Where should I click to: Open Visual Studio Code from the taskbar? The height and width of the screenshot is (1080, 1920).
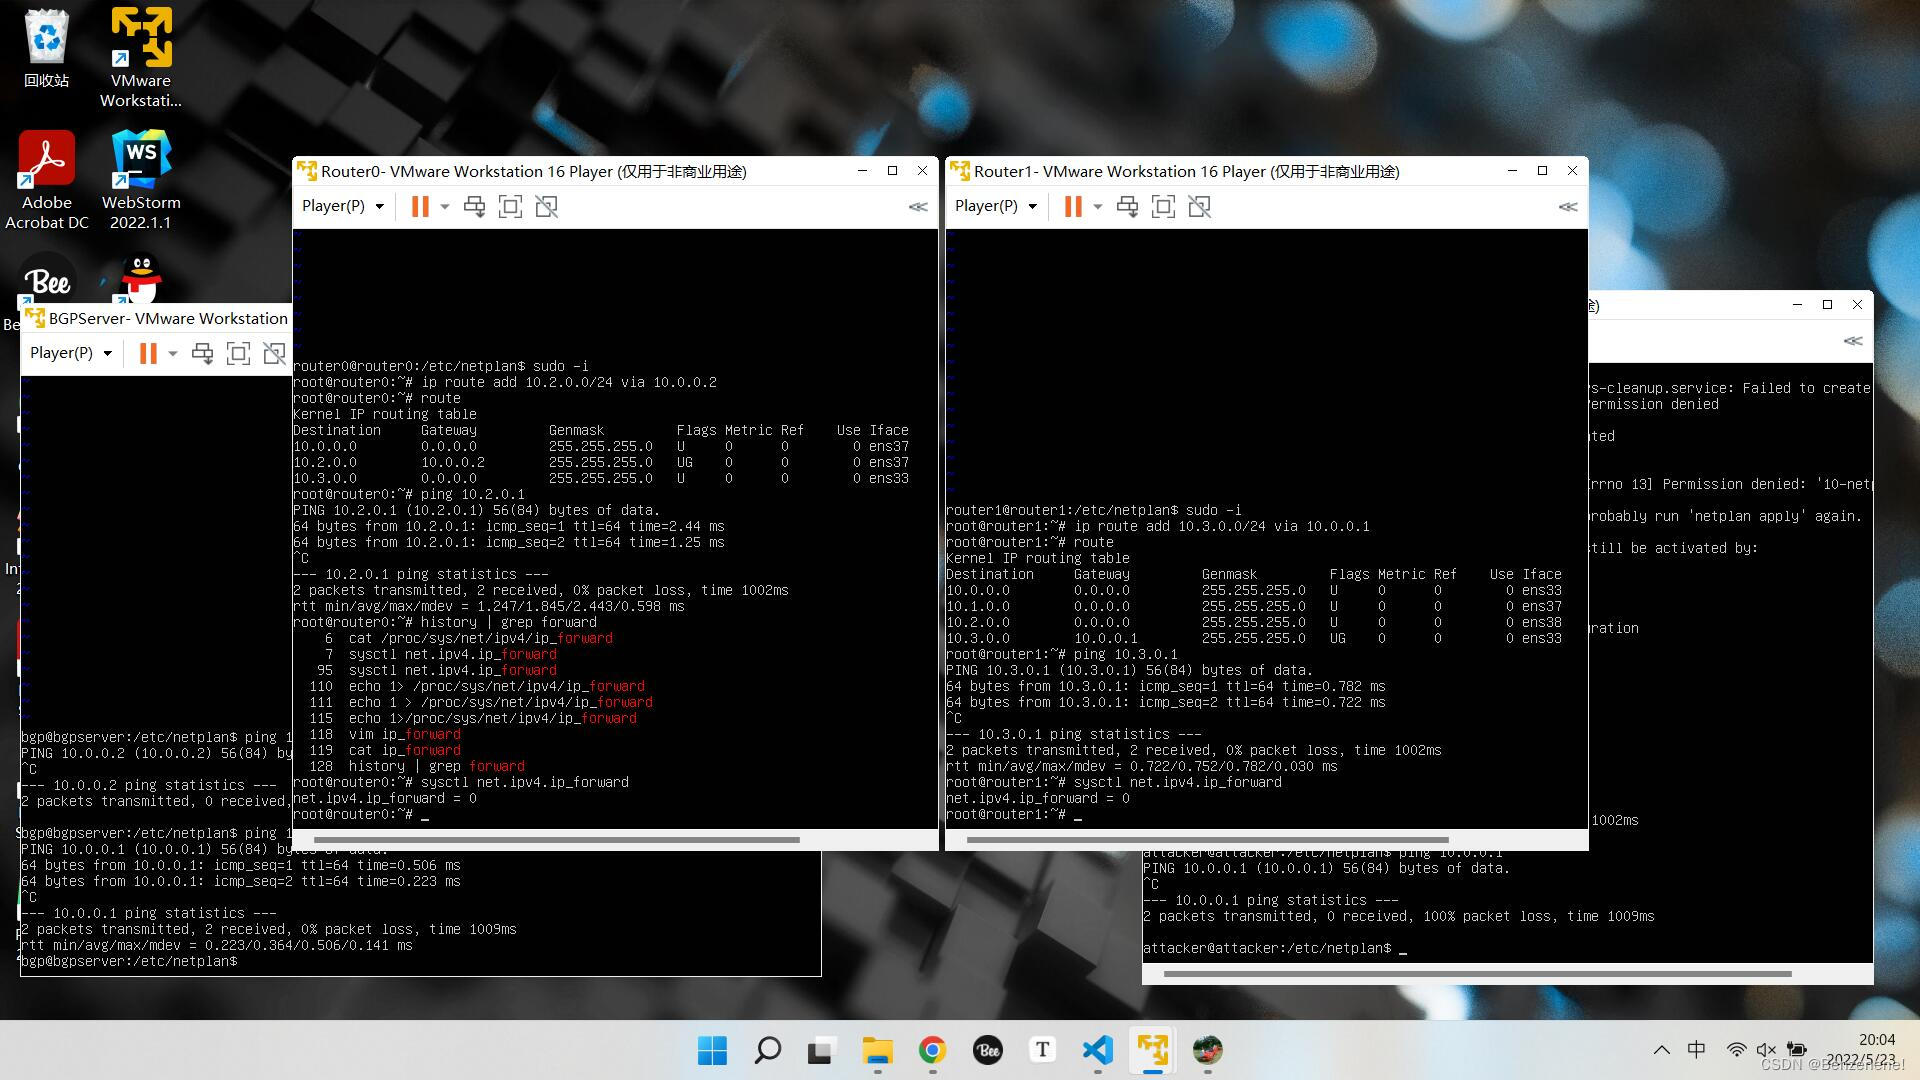point(1097,1050)
